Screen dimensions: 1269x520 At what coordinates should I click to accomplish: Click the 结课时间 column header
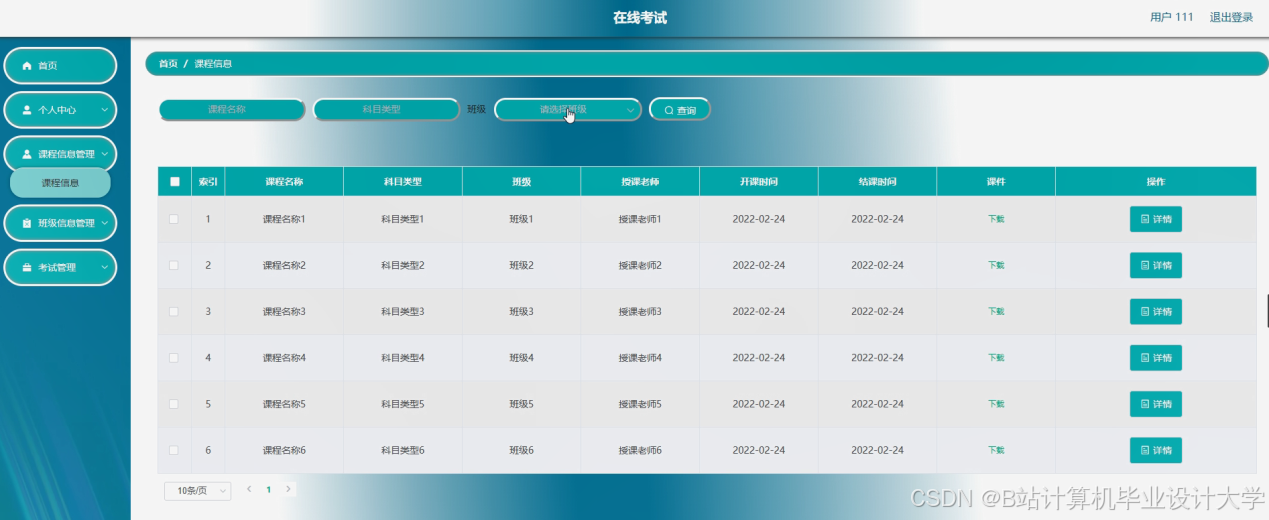[877, 182]
